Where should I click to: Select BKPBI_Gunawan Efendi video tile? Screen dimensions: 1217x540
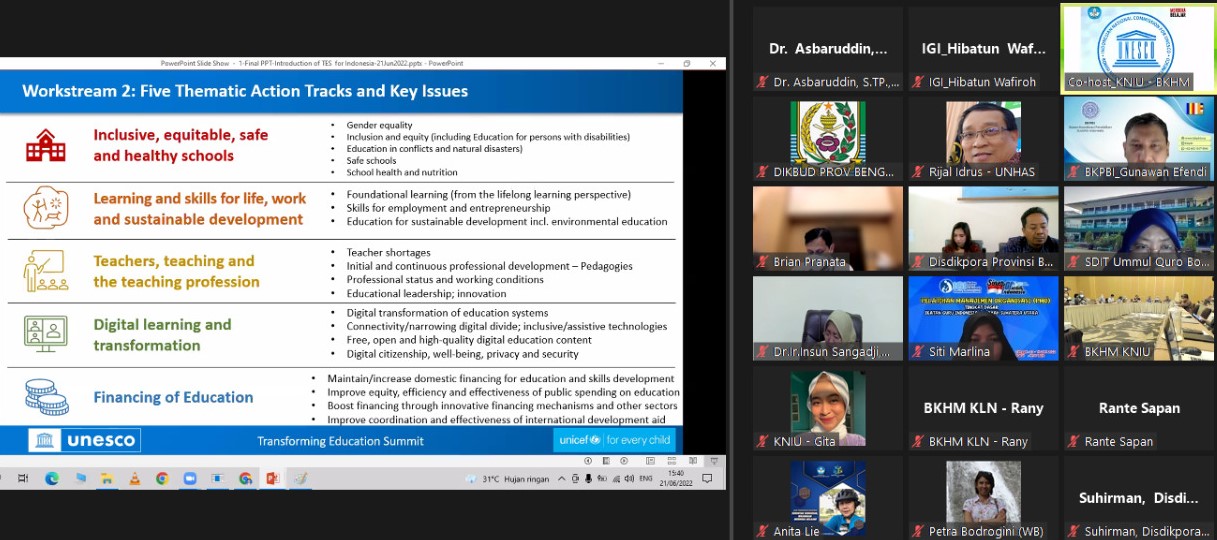1138,140
